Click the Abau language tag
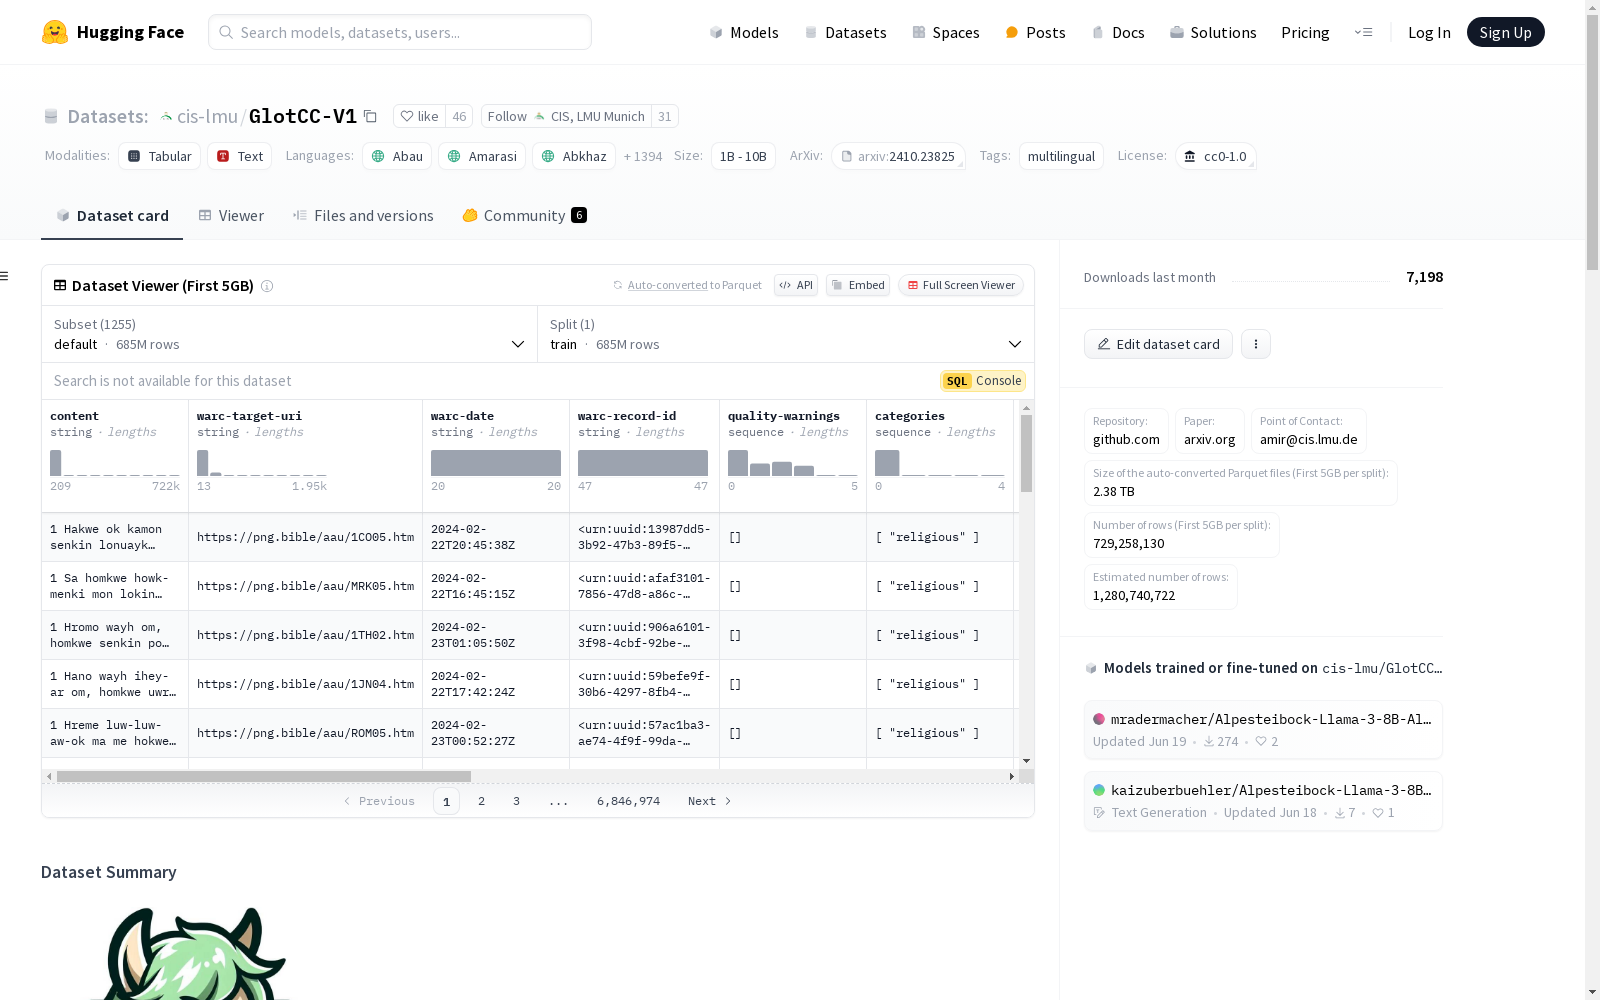The width and height of the screenshot is (1600, 1000). pyautogui.click(x=397, y=156)
